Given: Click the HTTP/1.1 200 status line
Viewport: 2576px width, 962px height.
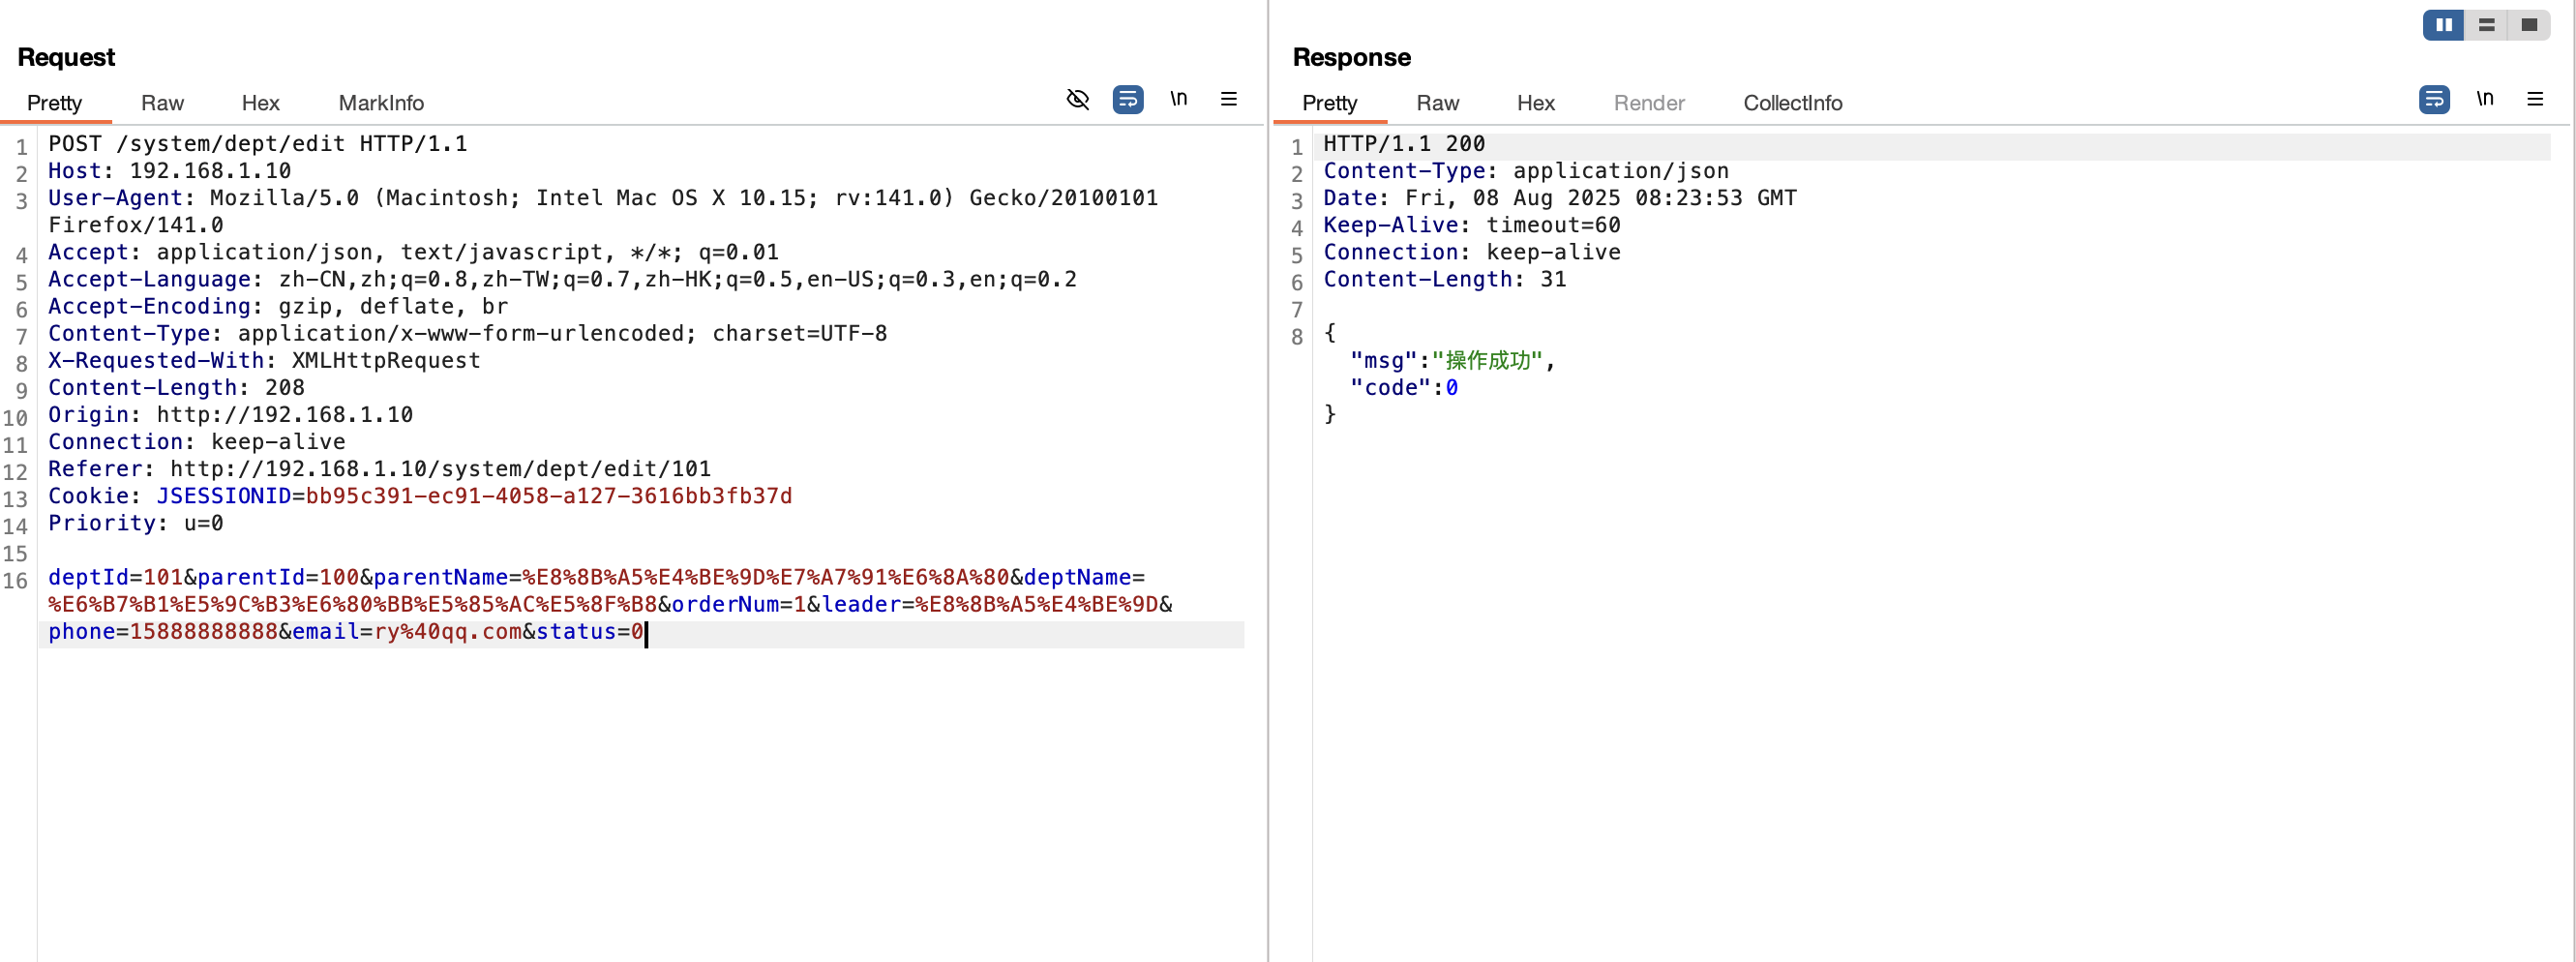Looking at the screenshot, I should click(x=1404, y=144).
